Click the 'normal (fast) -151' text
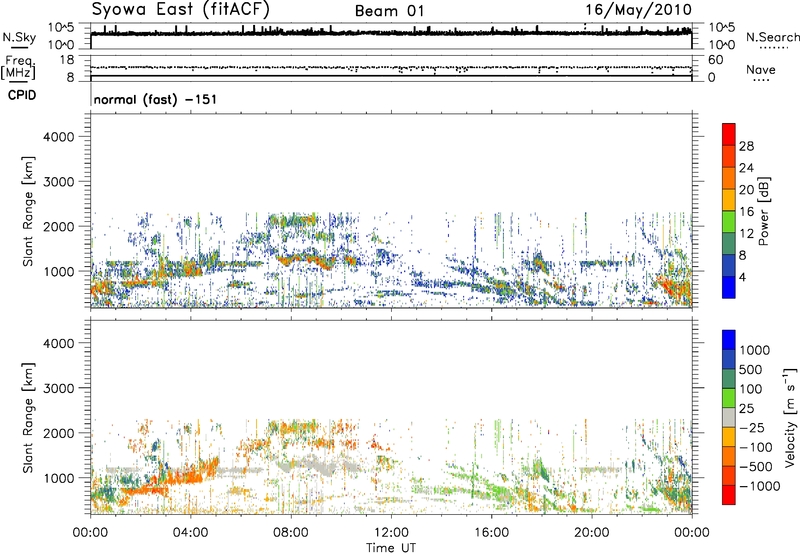The height and width of the screenshot is (554, 800). [155, 99]
